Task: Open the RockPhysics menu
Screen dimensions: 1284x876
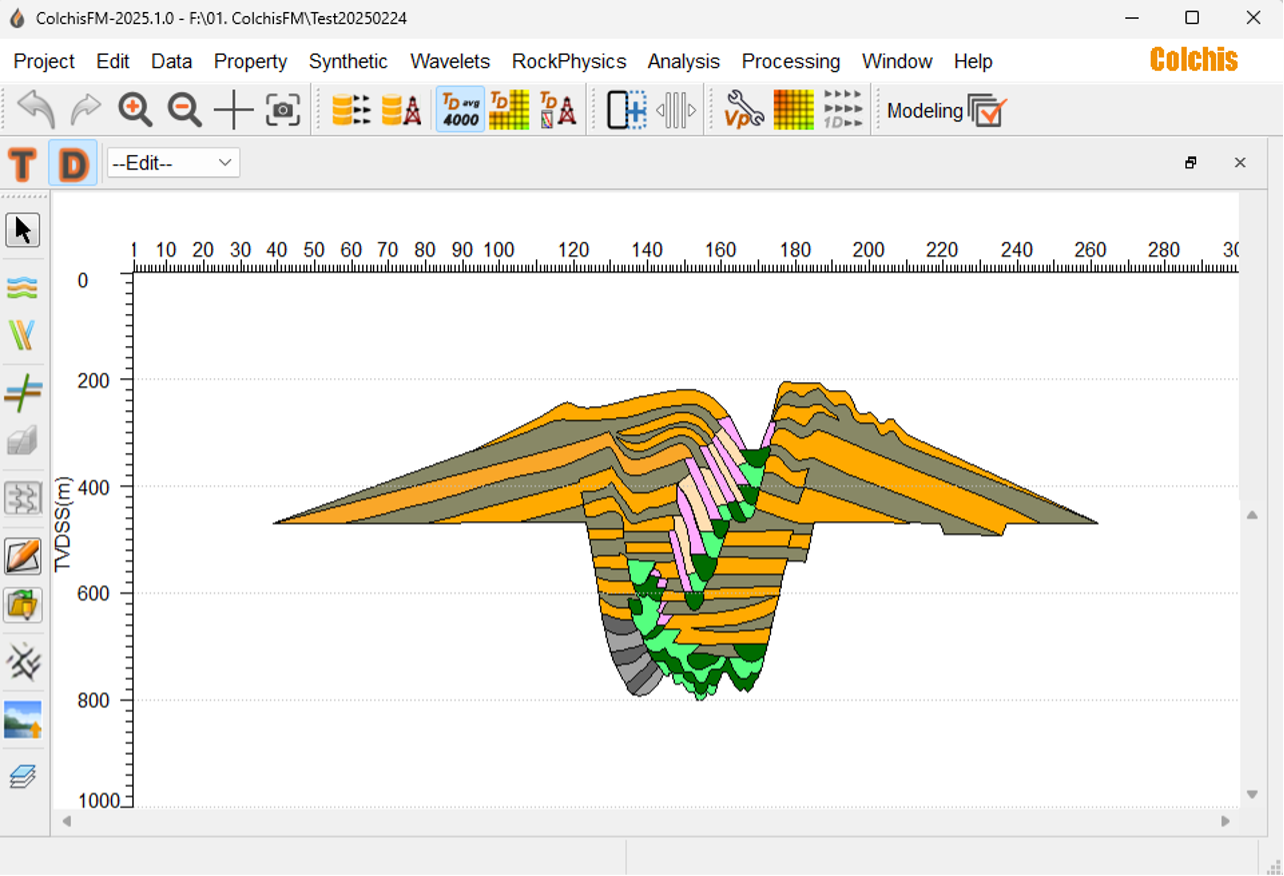Action: point(569,61)
